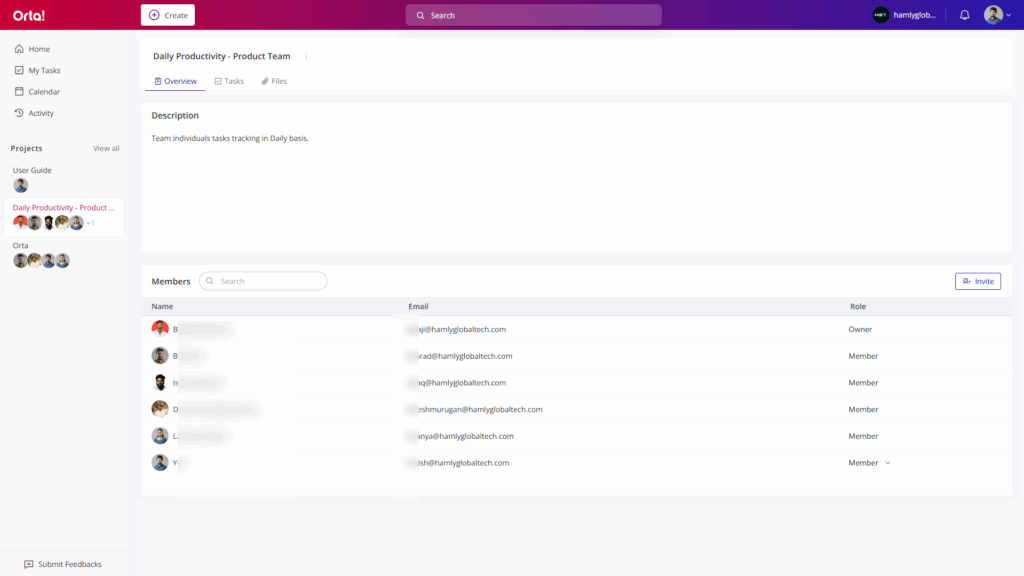This screenshot has width=1024, height=576.
Task: Switch to the Tasks tab
Action: click(x=229, y=81)
